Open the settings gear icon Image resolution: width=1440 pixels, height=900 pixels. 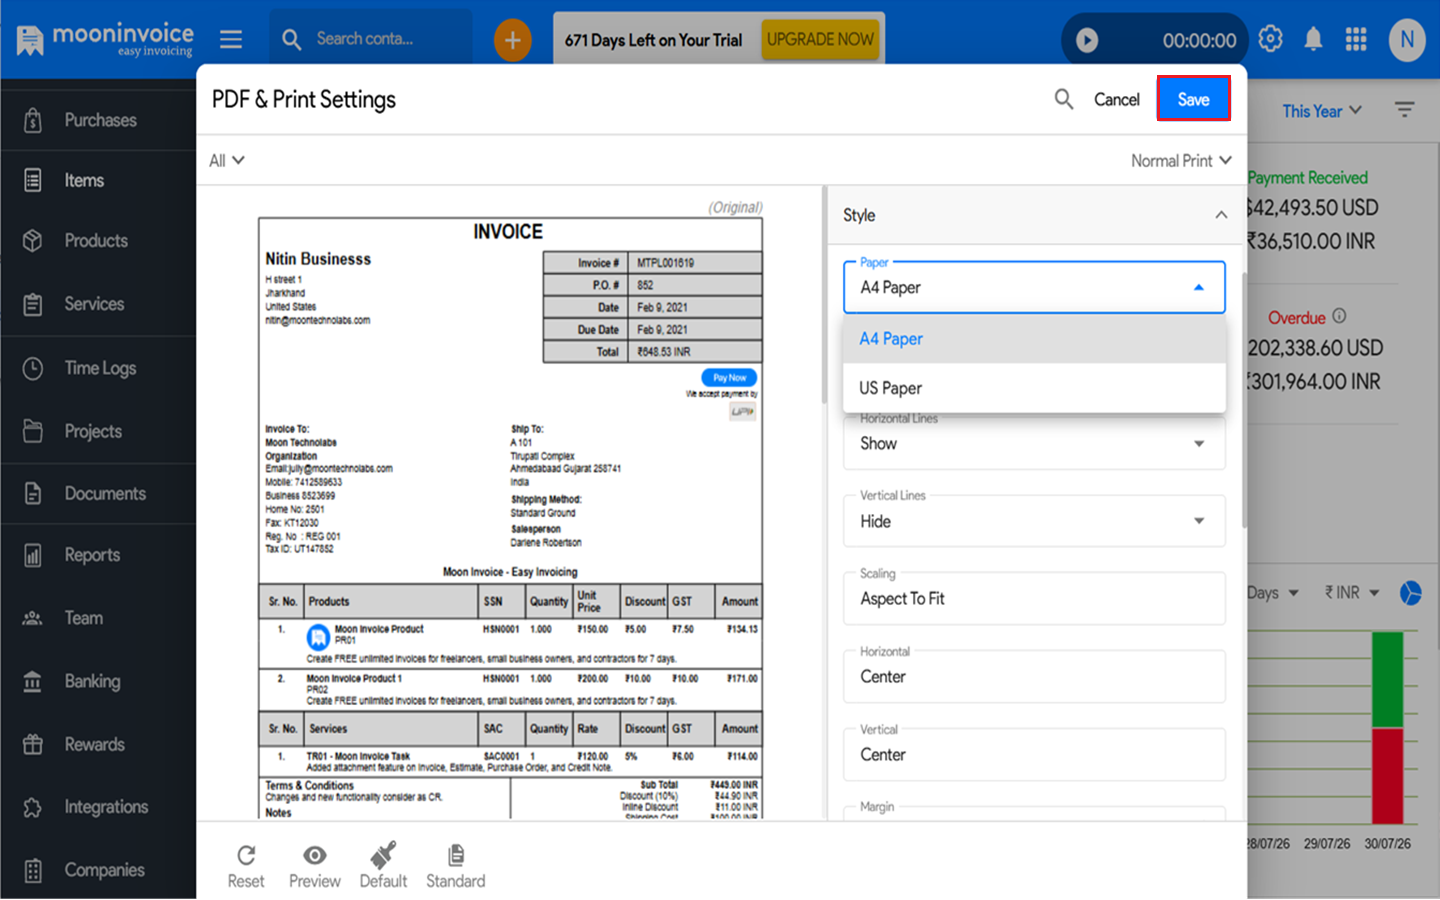(x=1270, y=39)
